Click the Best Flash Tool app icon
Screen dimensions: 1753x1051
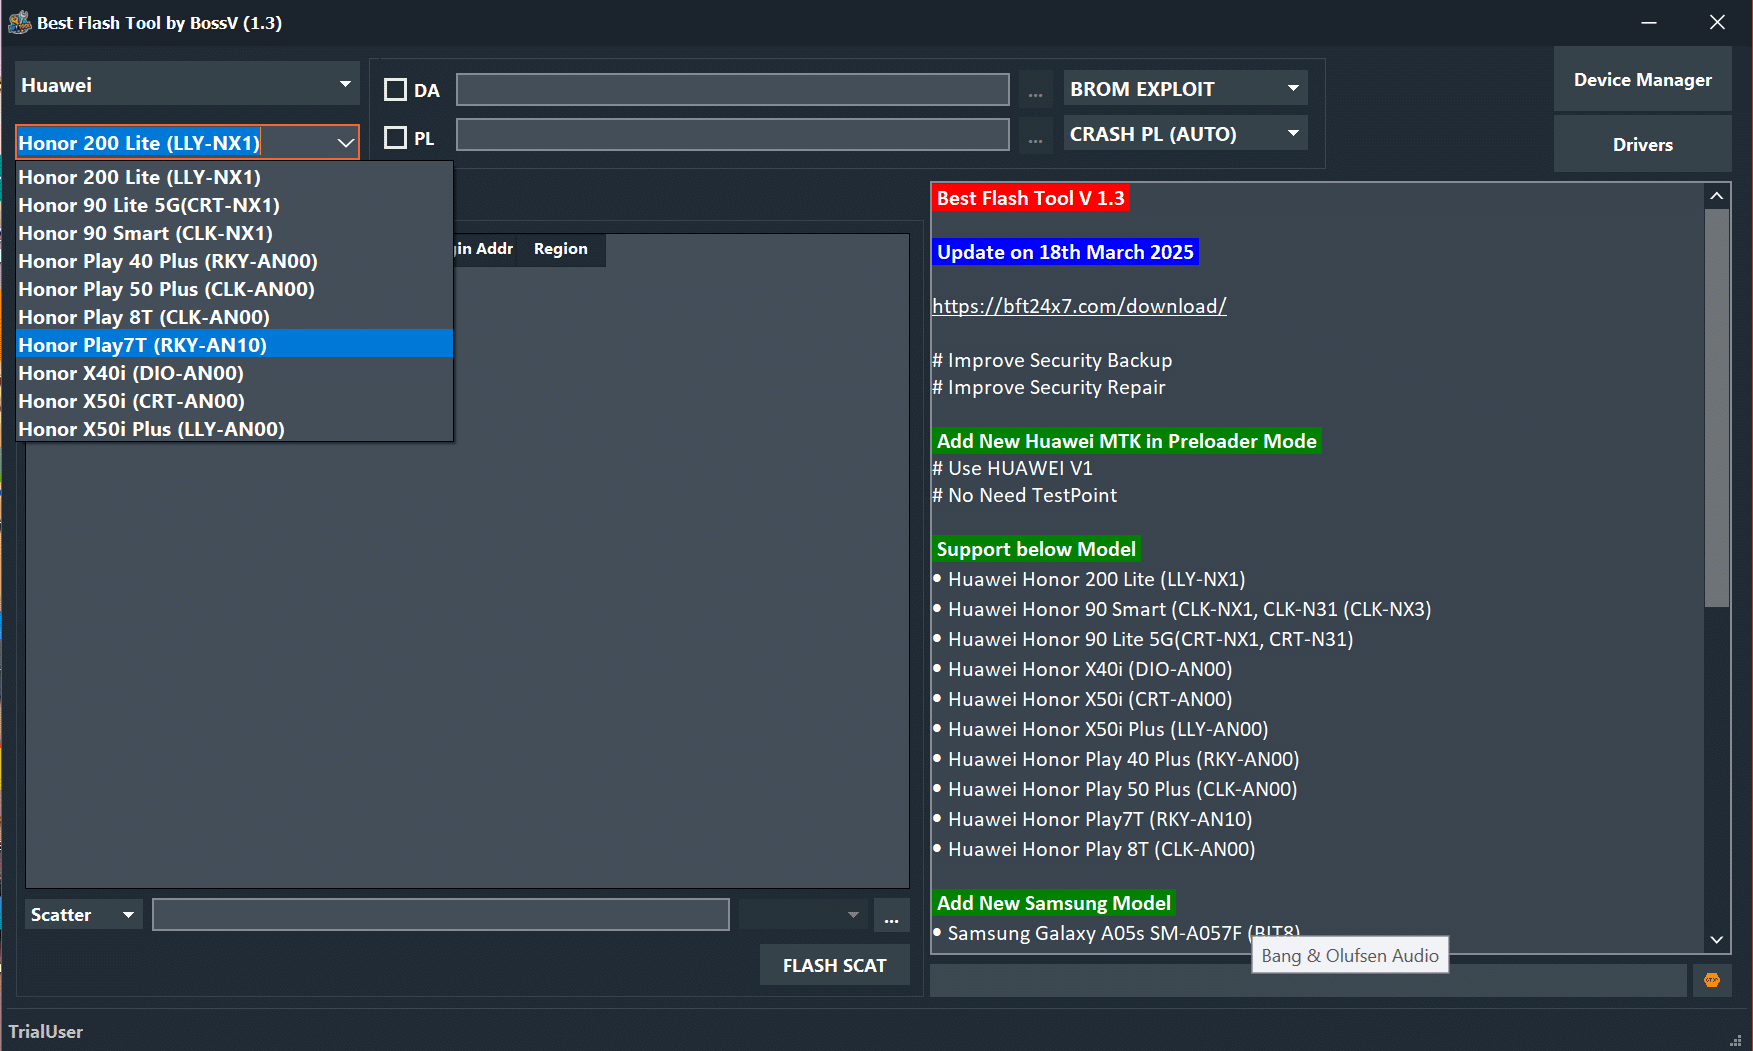click(19, 22)
